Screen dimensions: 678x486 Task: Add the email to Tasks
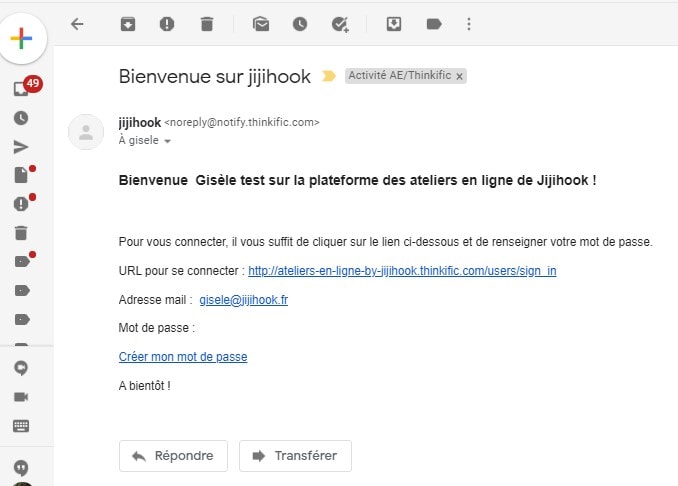click(340, 25)
